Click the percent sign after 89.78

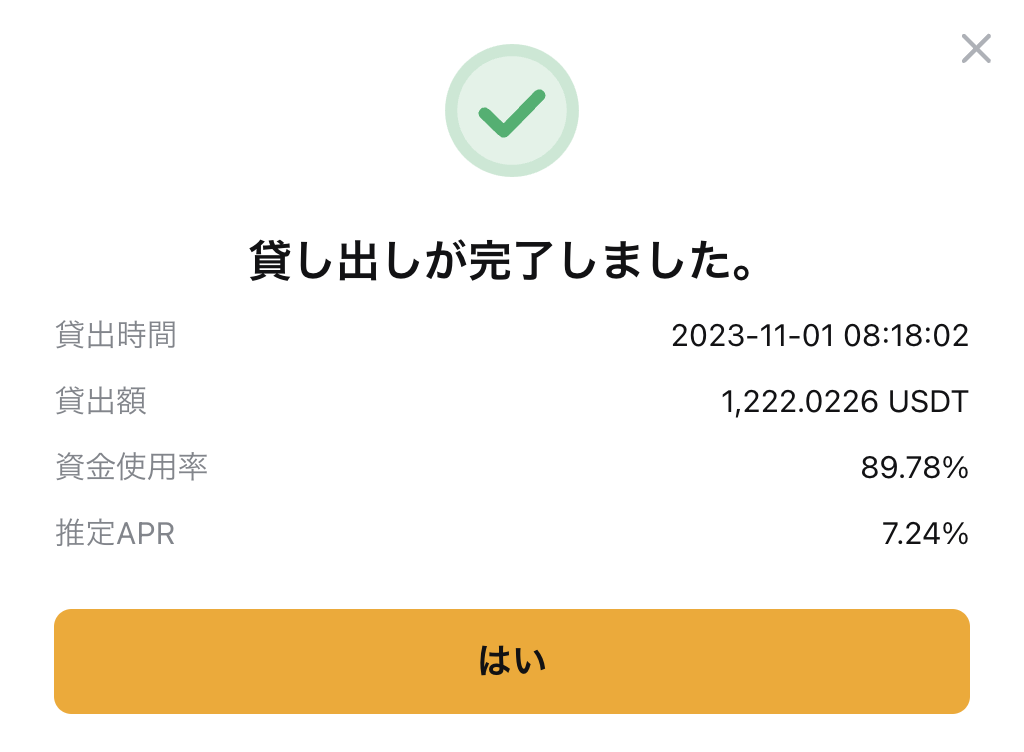point(955,467)
